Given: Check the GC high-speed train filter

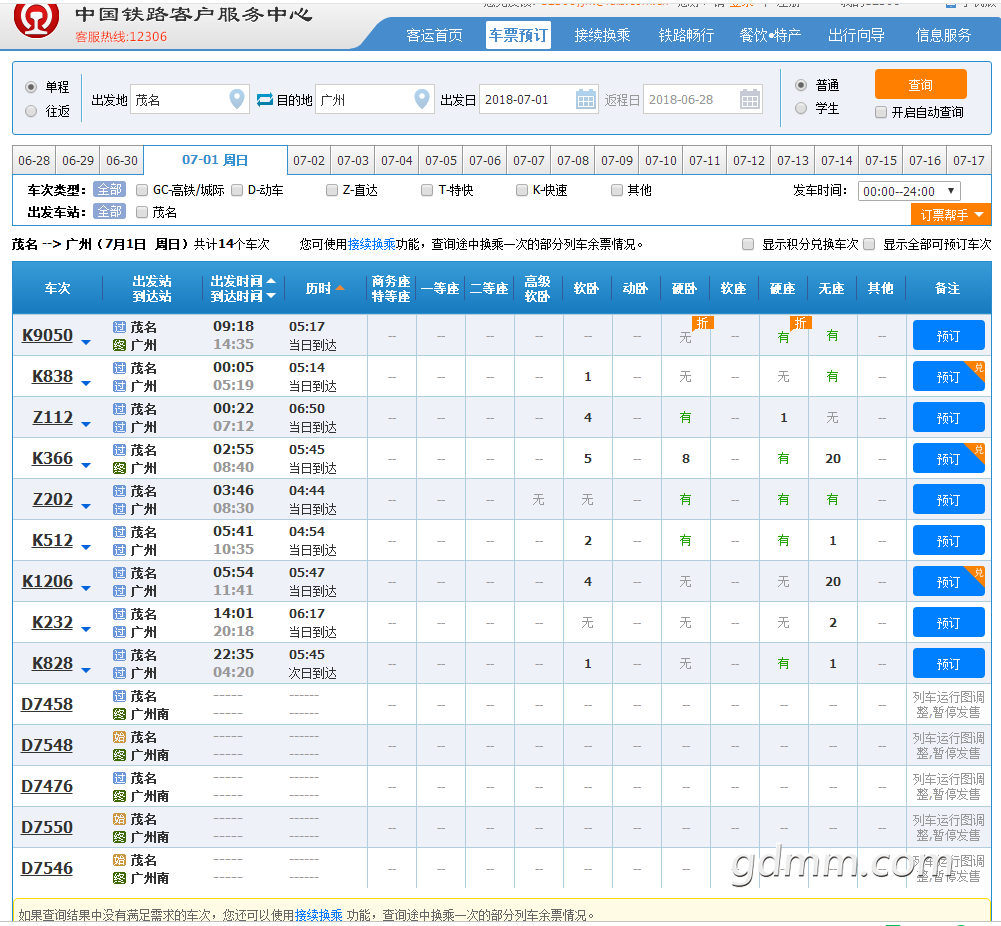Looking at the screenshot, I should [x=142, y=190].
